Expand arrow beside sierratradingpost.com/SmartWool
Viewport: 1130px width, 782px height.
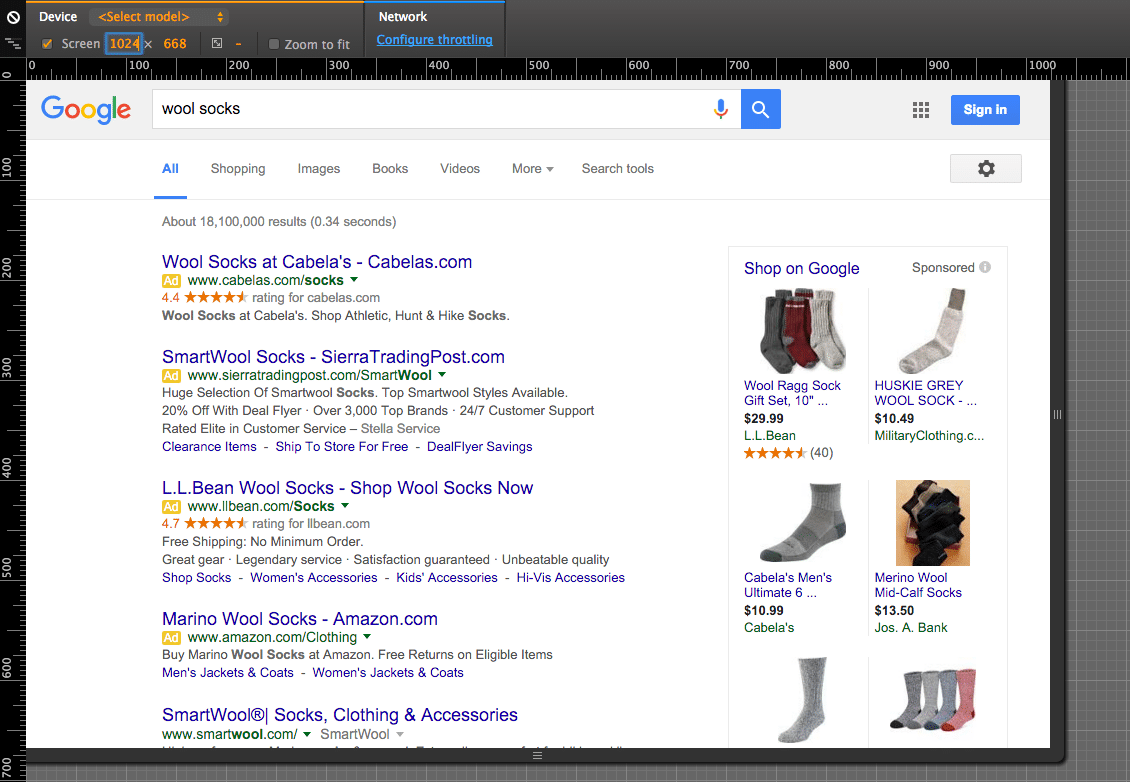(442, 375)
